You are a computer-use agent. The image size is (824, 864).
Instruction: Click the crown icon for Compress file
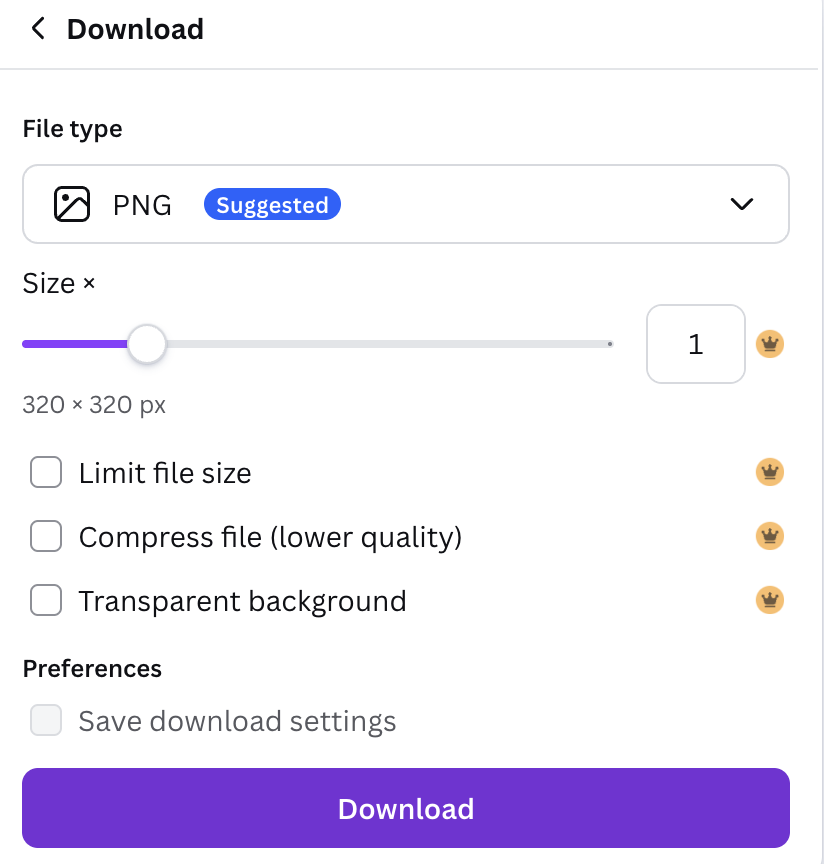point(770,537)
